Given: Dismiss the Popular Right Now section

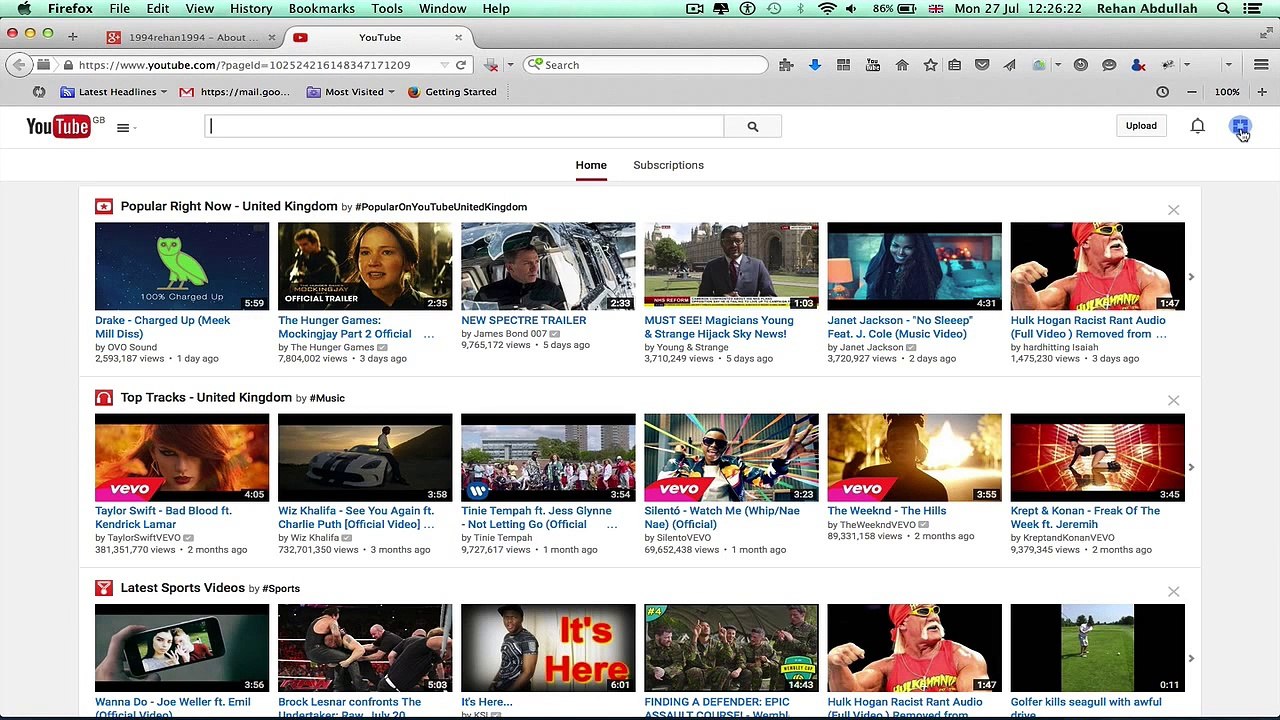Looking at the screenshot, I should 1173,210.
